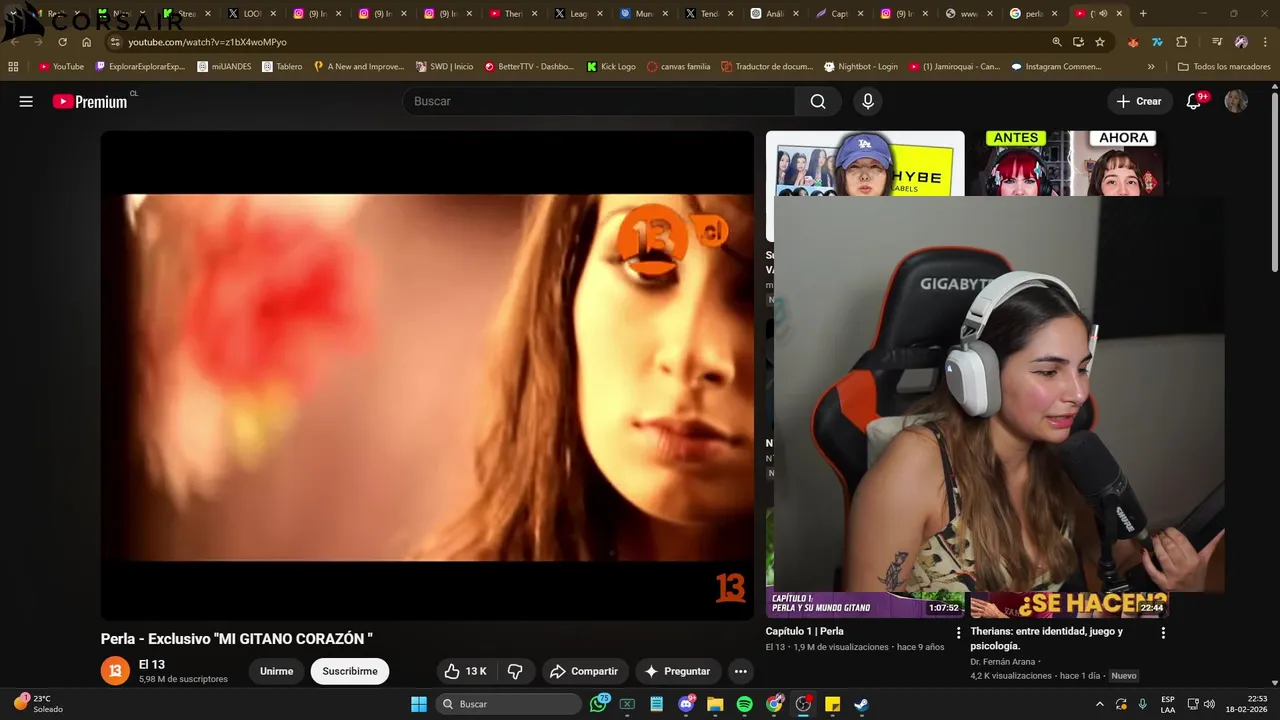
Task: Open the canvas familia bookmark
Action: coord(679,67)
